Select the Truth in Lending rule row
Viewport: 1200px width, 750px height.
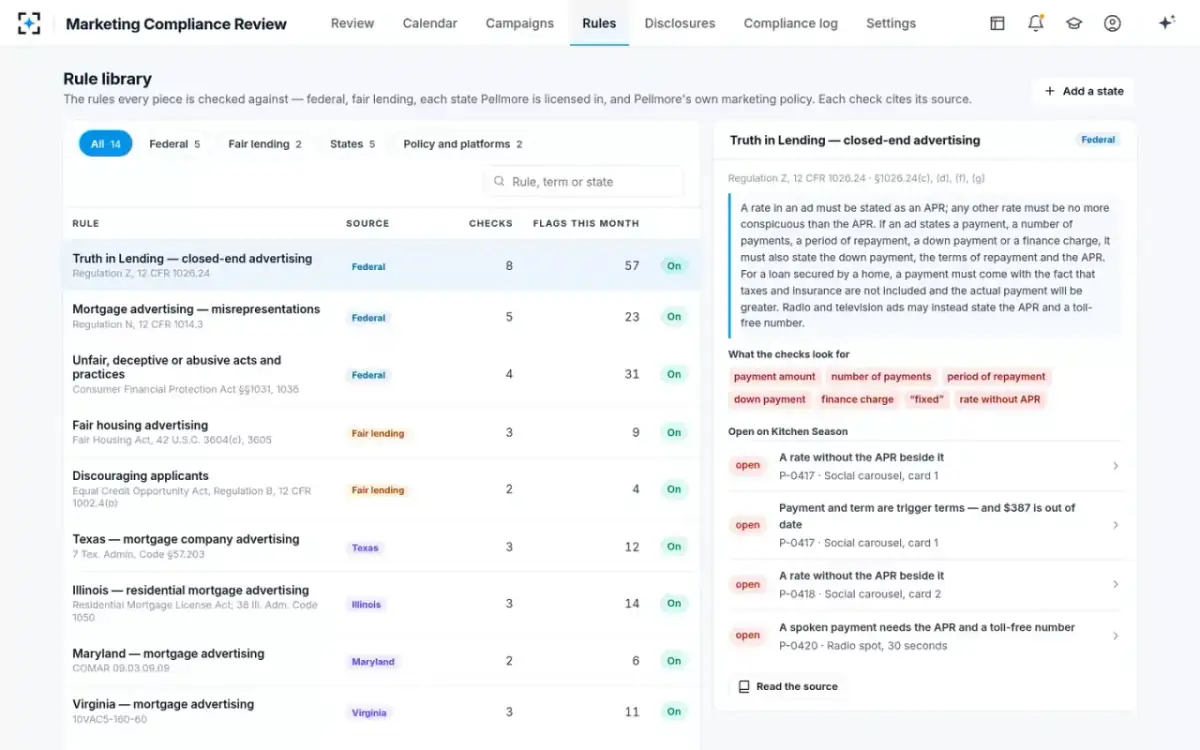381,265
